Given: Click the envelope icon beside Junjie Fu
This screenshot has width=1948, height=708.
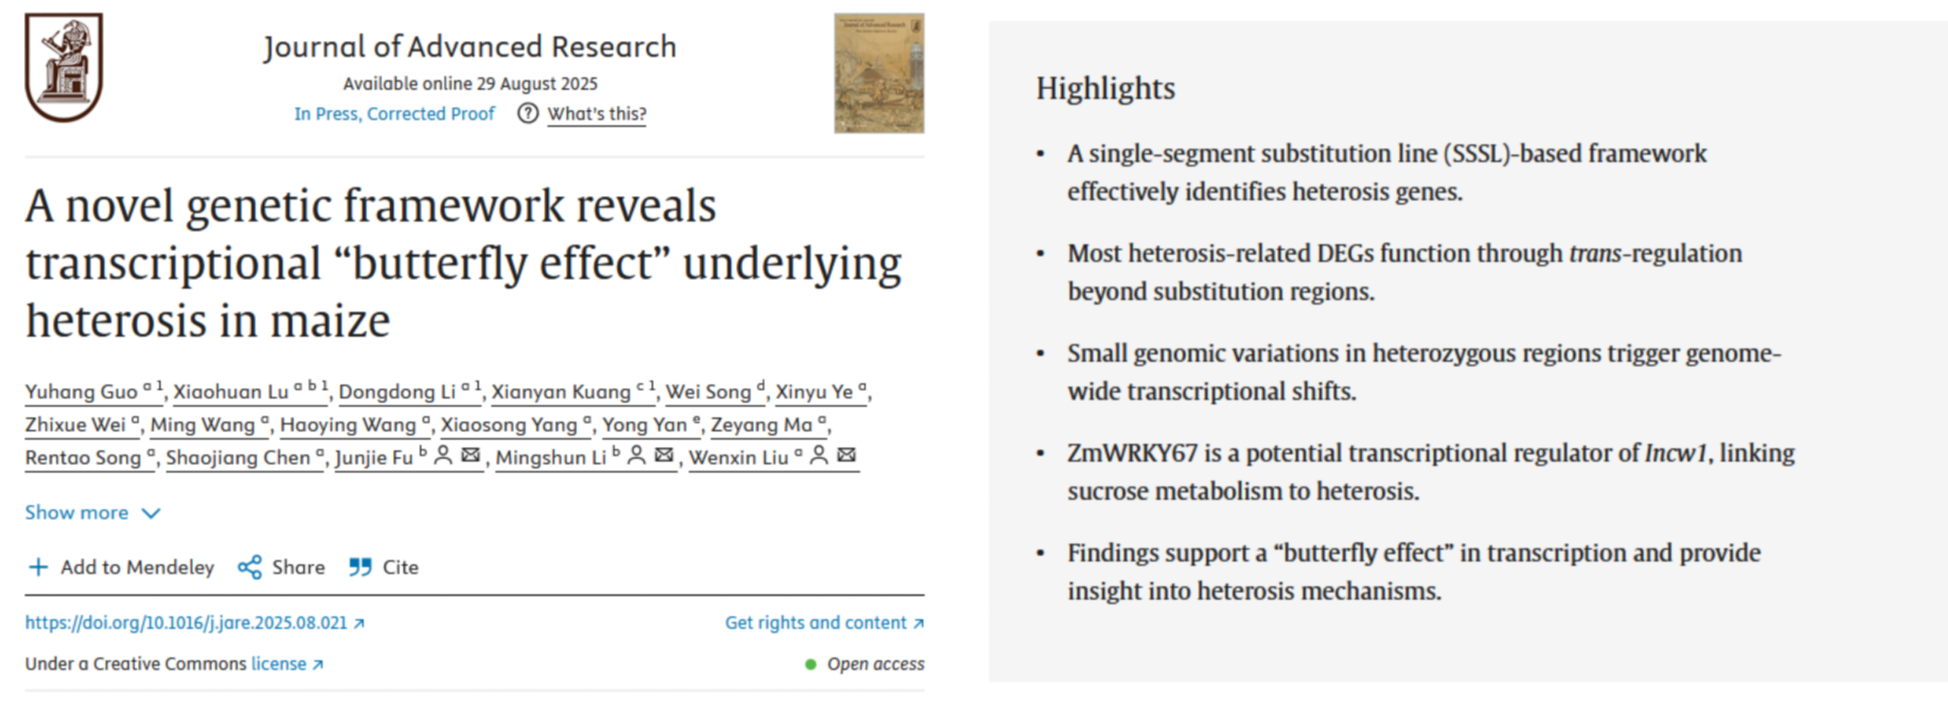Looking at the screenshot, I should pyautogui.click(x=471, y=456).
